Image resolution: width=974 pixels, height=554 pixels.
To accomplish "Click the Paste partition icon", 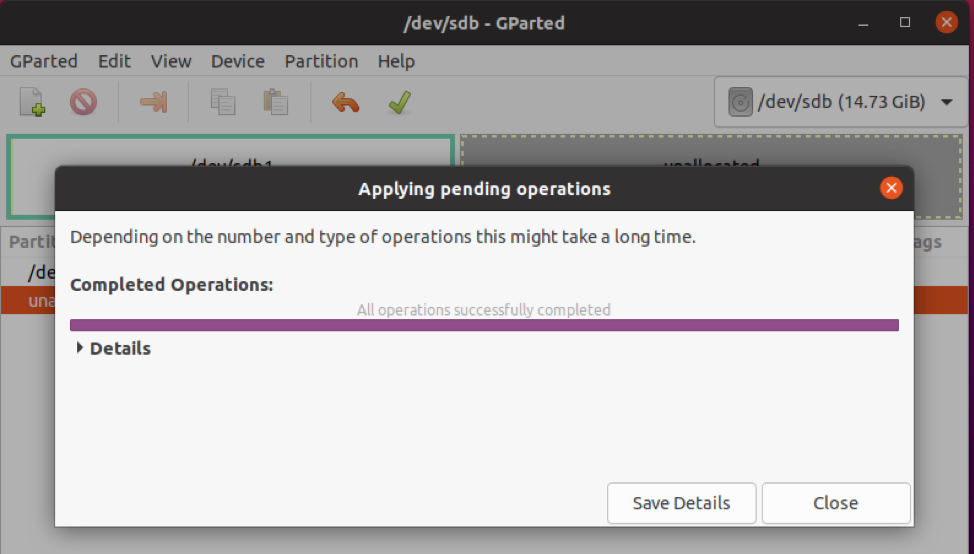I will coord(275,102).
